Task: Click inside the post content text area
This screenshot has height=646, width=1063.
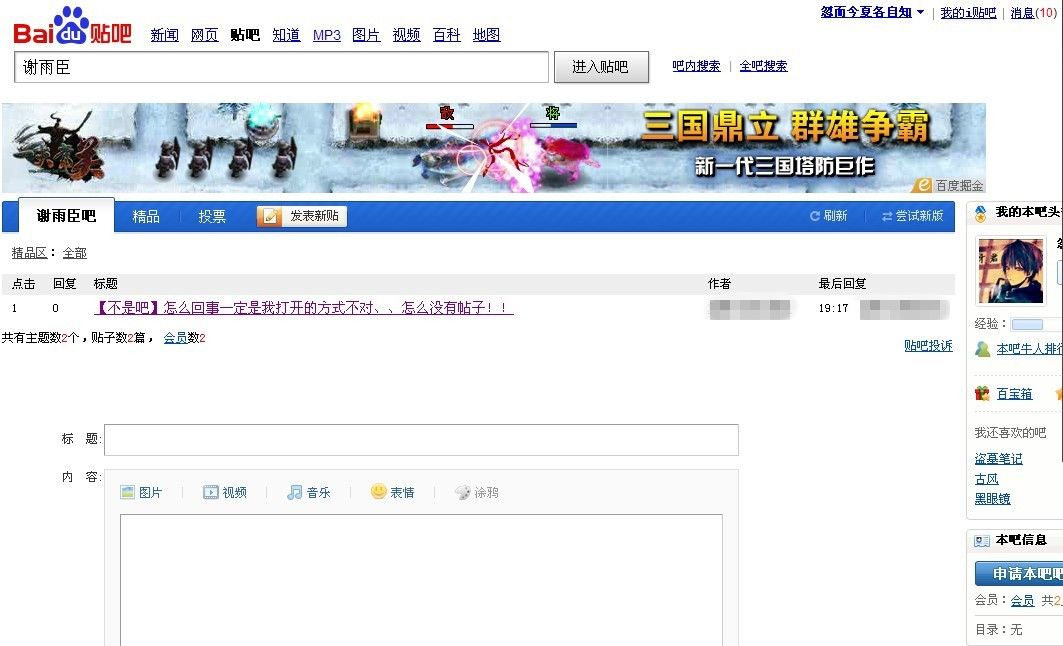Action: point(421,580)
